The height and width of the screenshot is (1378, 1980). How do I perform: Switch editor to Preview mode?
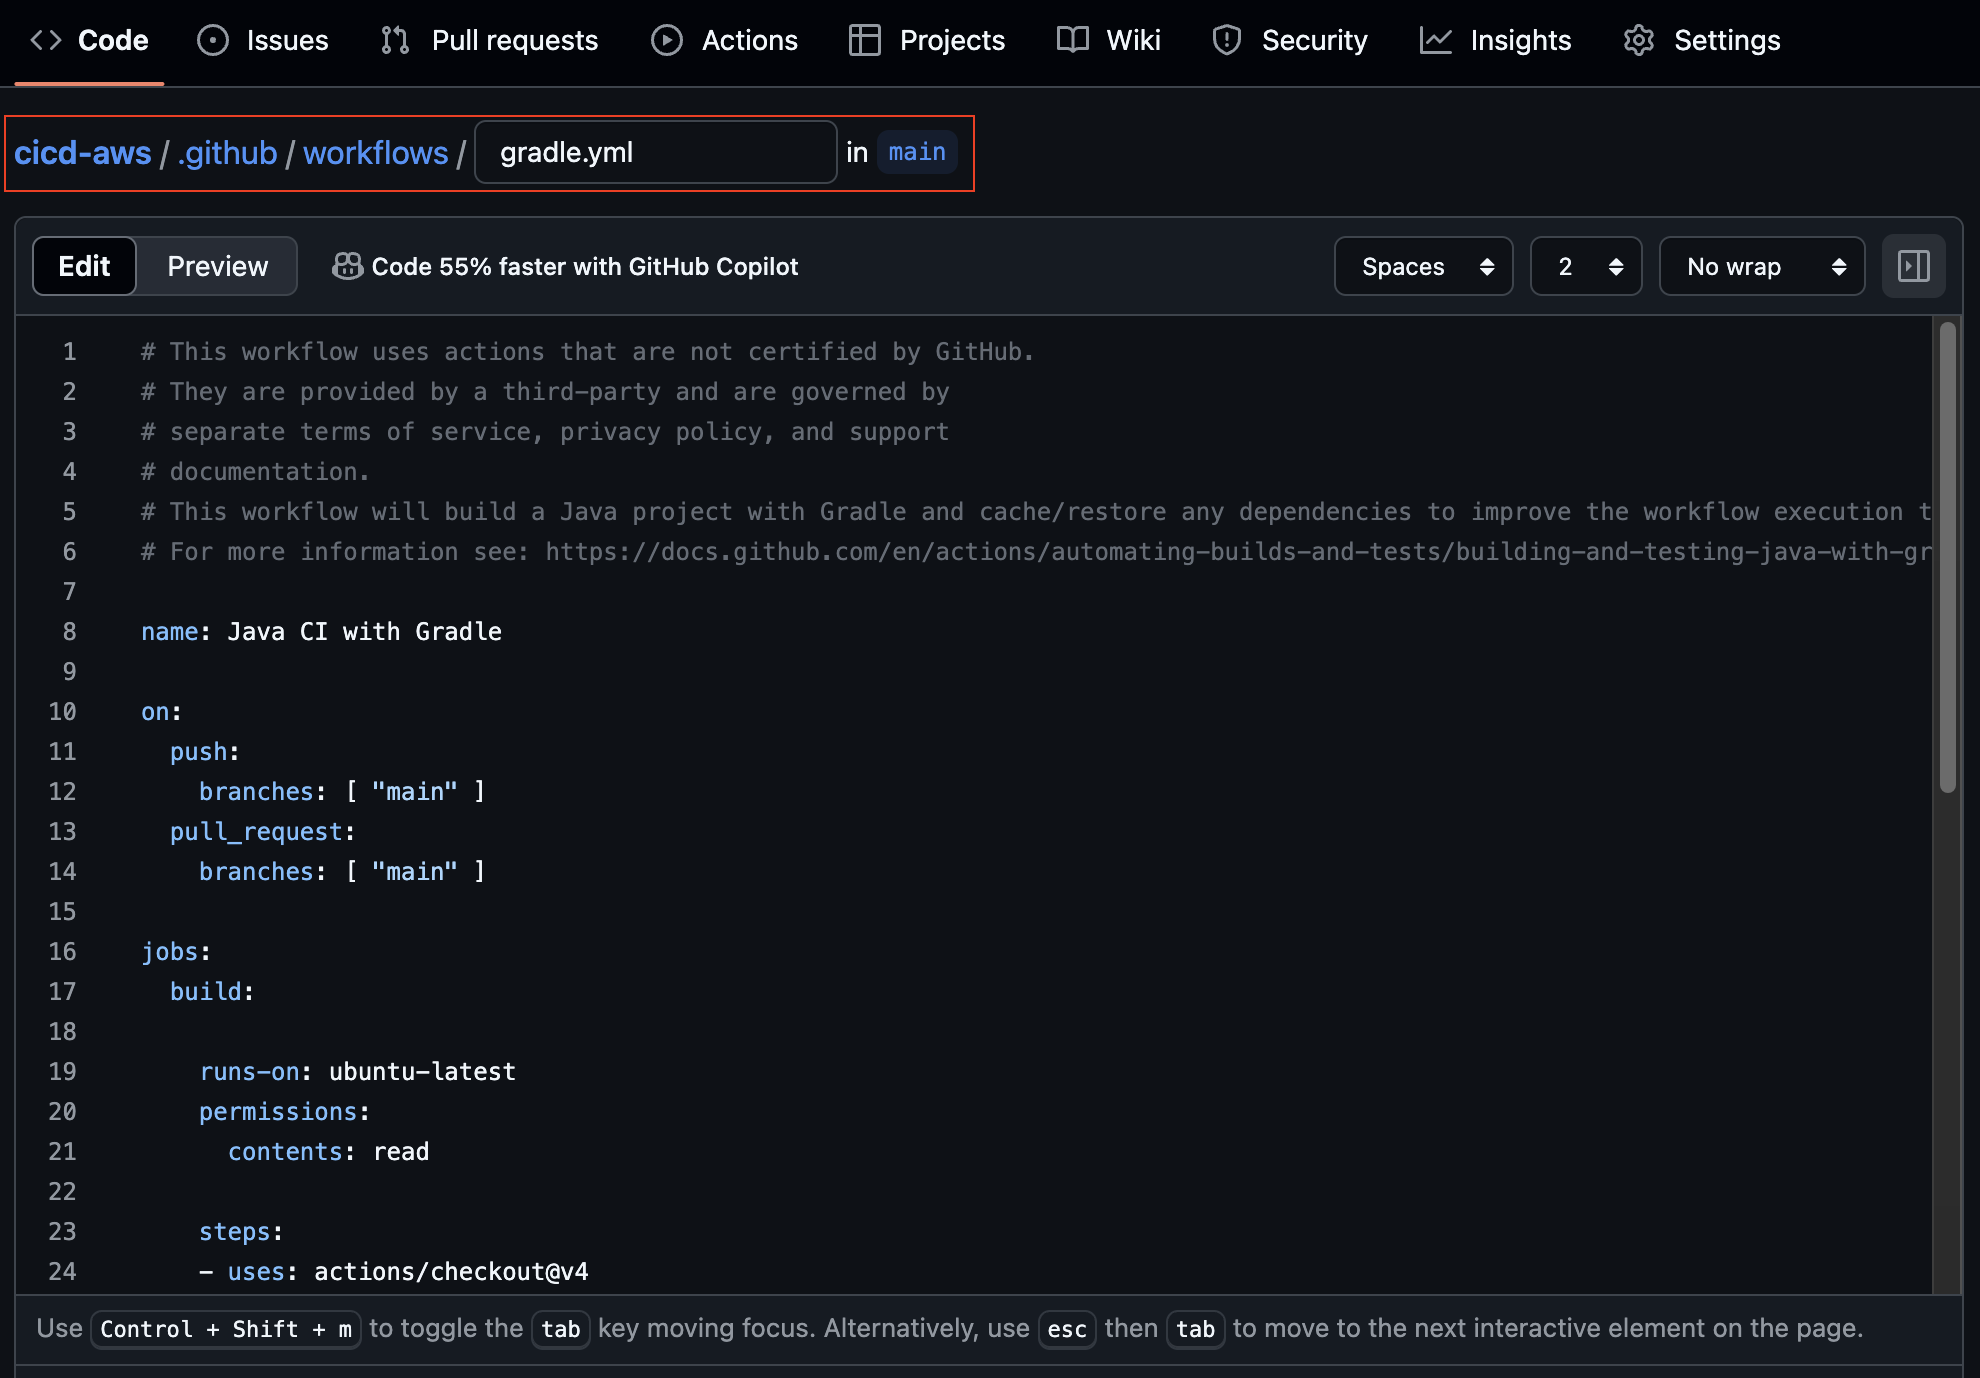click(x=217, y=266)
